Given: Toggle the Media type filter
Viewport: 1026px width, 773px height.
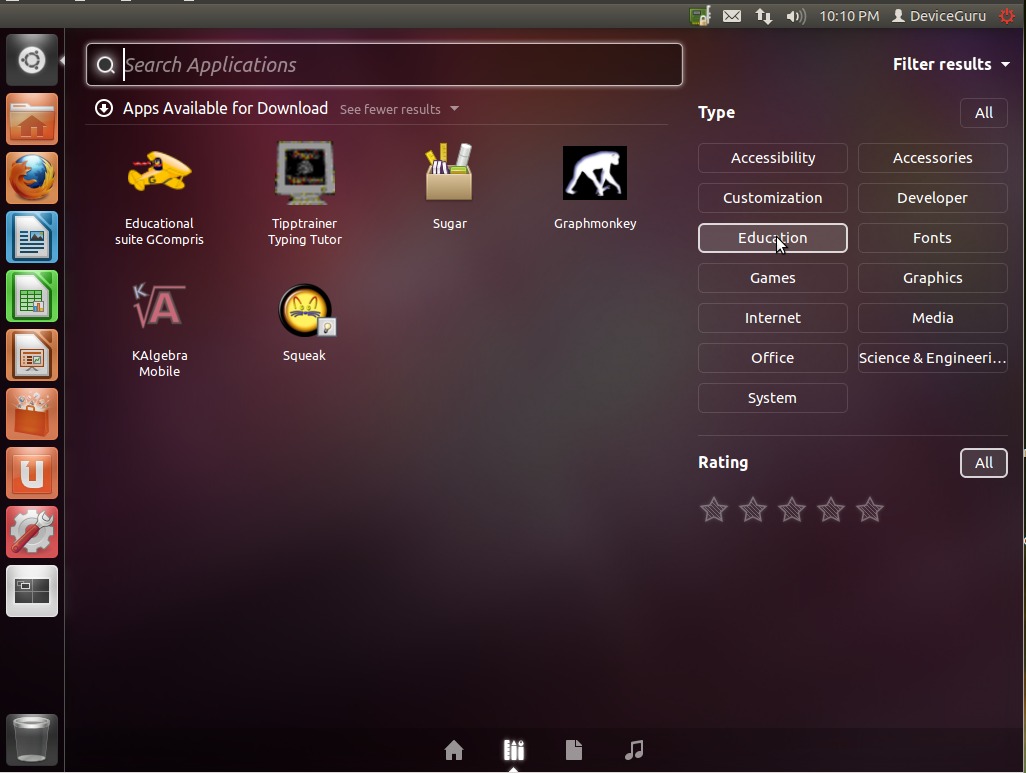Looking at the screenshot, I should [932, 317].
